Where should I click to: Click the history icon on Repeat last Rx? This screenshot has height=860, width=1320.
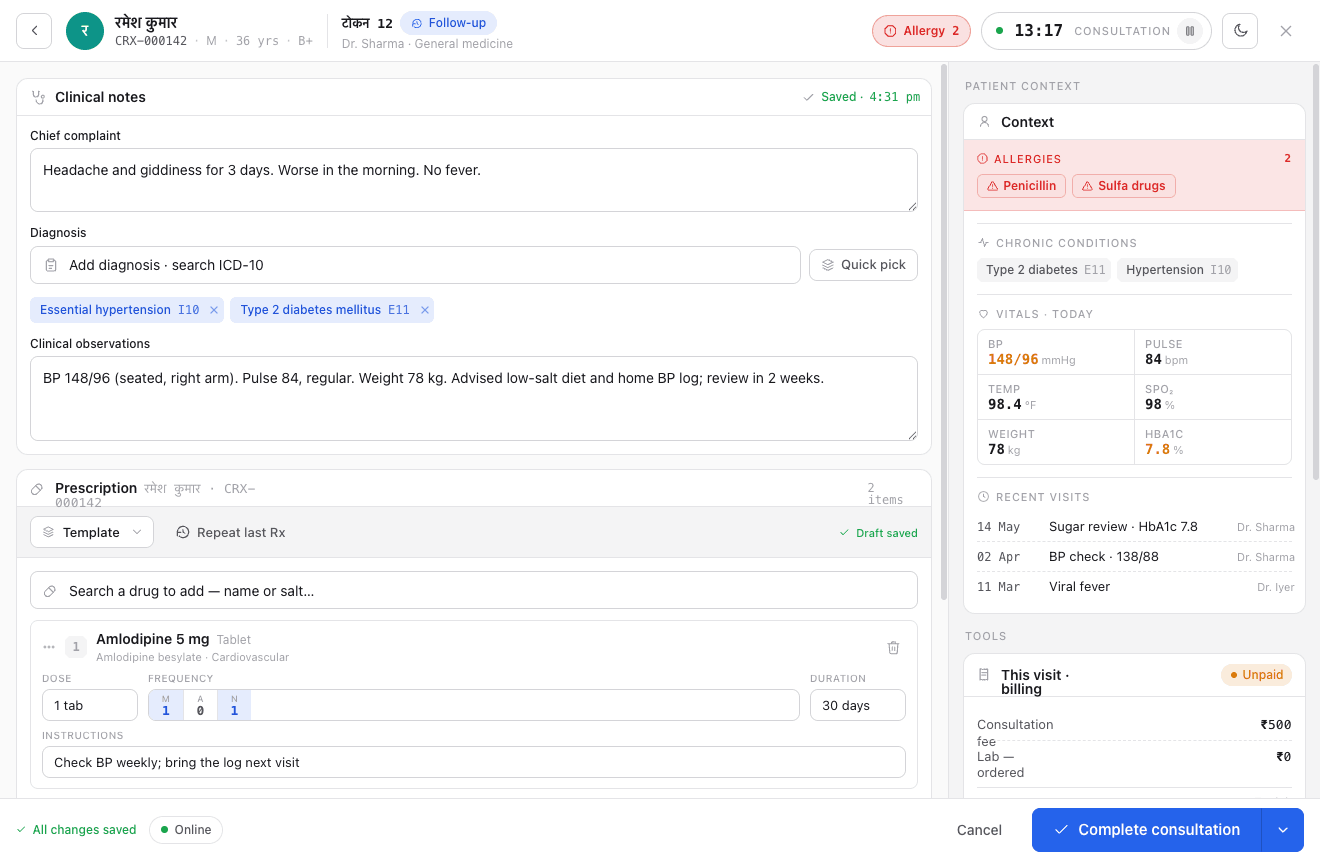[x=183, y=532]
